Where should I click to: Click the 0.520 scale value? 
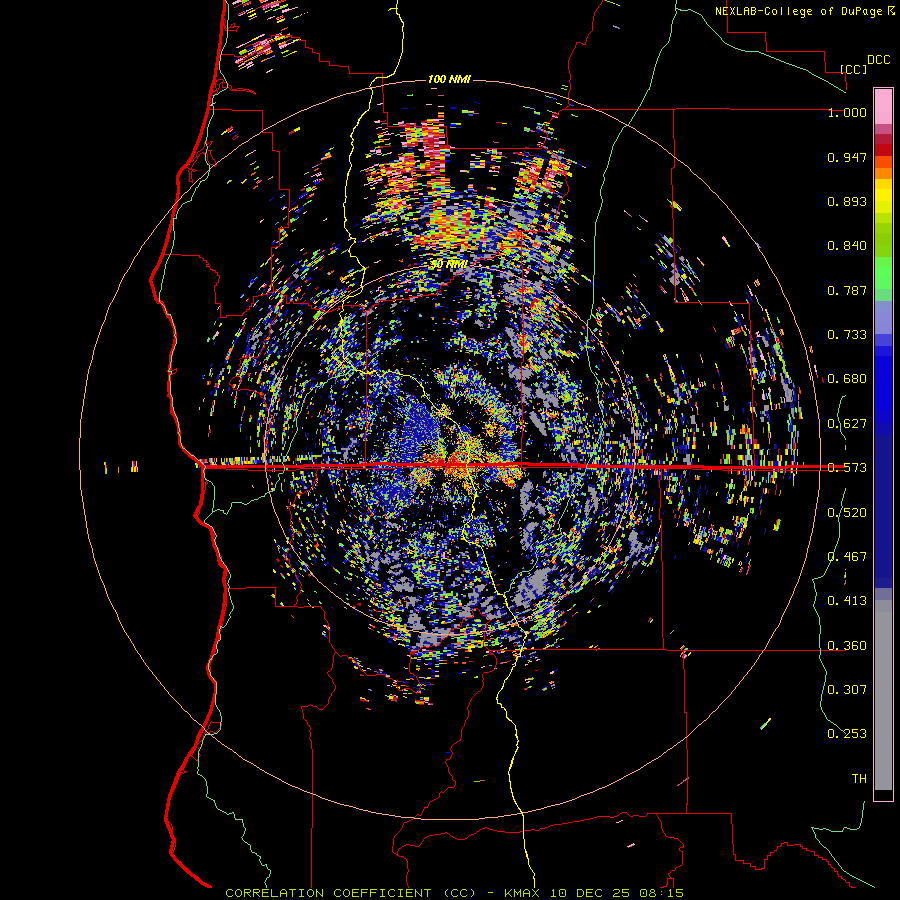coord(847,513)
